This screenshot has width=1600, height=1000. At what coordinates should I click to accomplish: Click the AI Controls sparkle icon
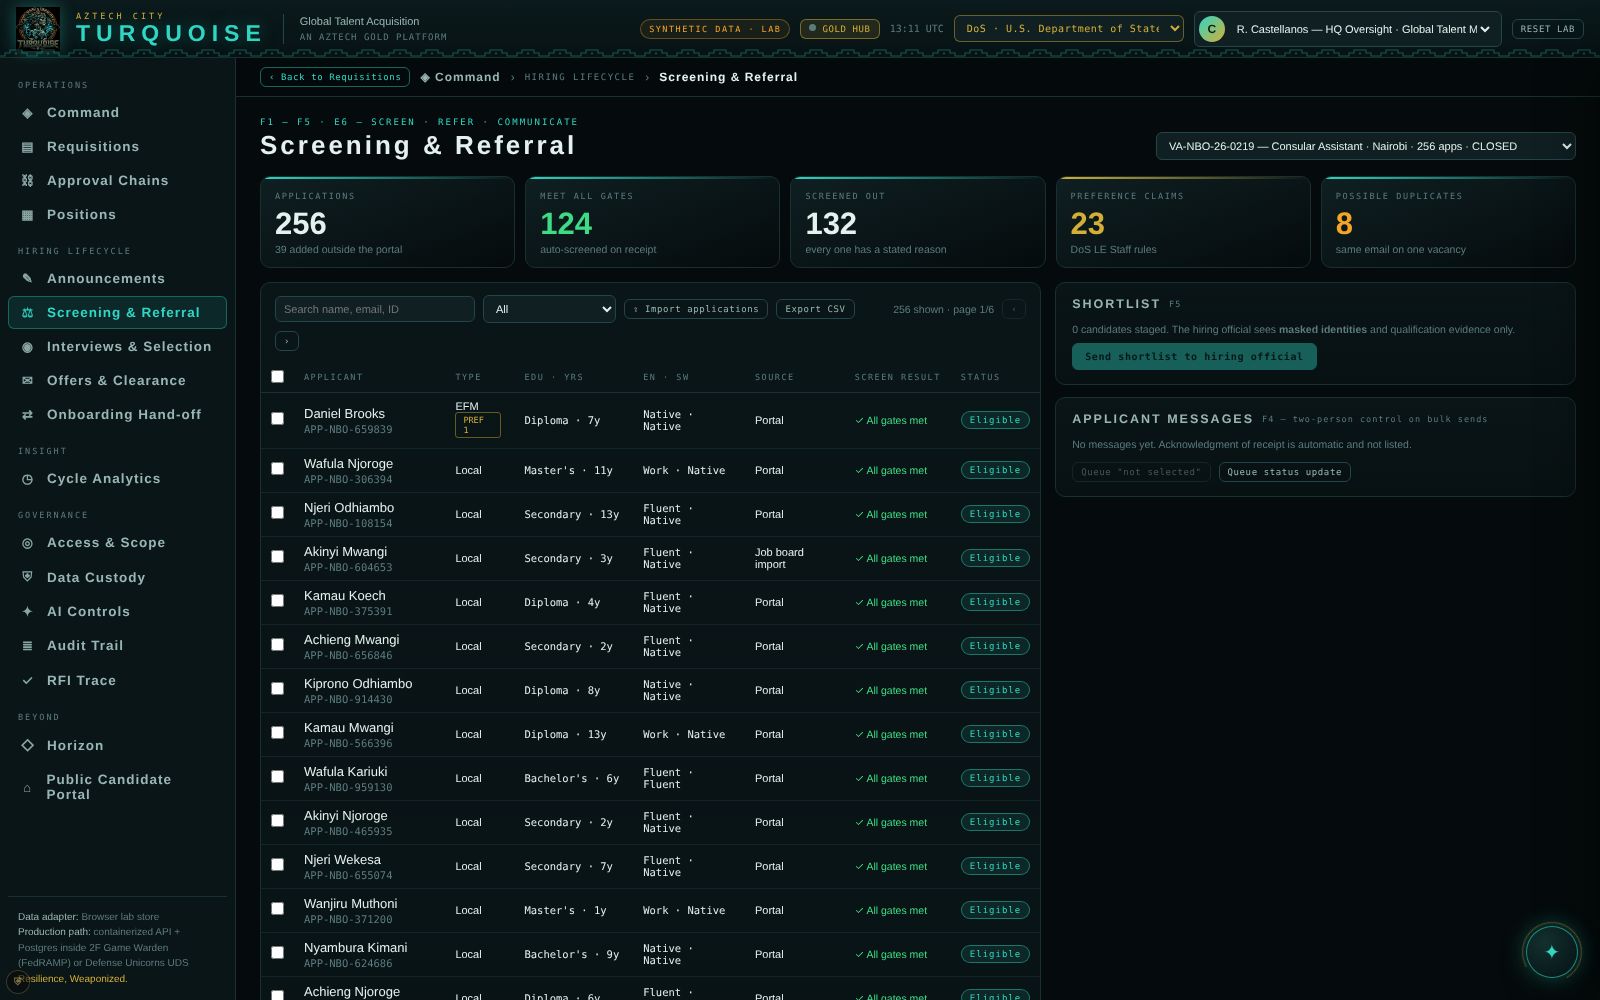(x=27, y=612)
